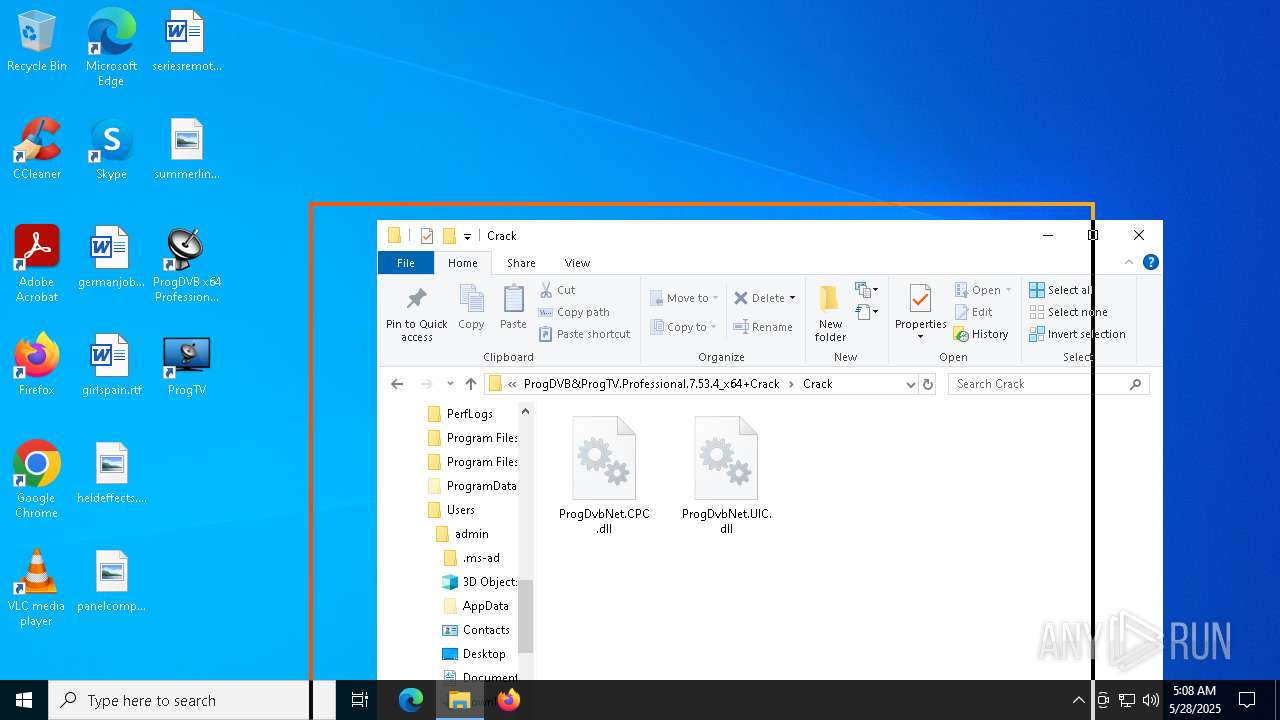Switch to the Home ribbon tab
The height and width of the screenshot is (720, 1280).
point(463,263)
